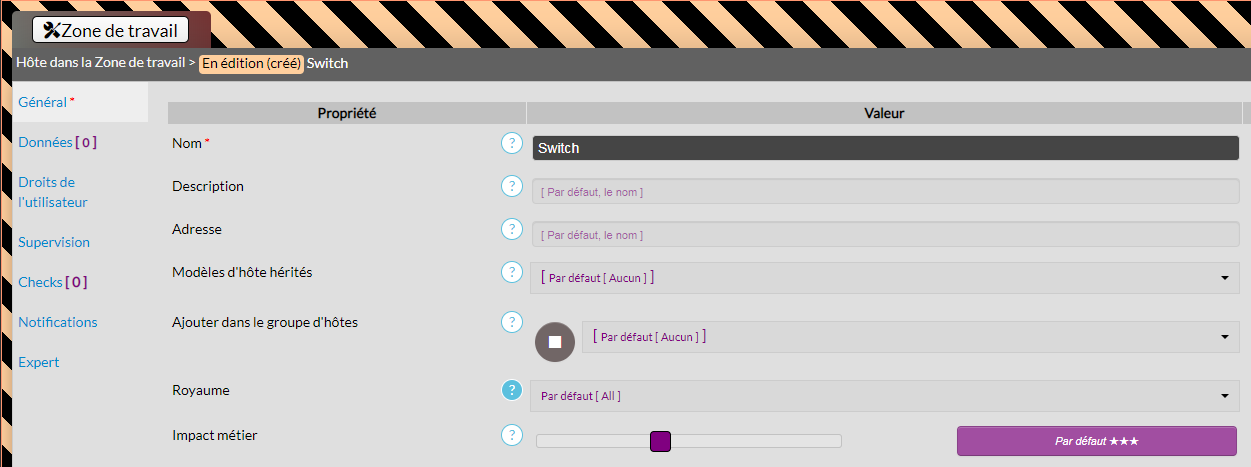Switch to the Données tab
The width and height of the screenshot is (1251, 467).
(x=57, y=142)
